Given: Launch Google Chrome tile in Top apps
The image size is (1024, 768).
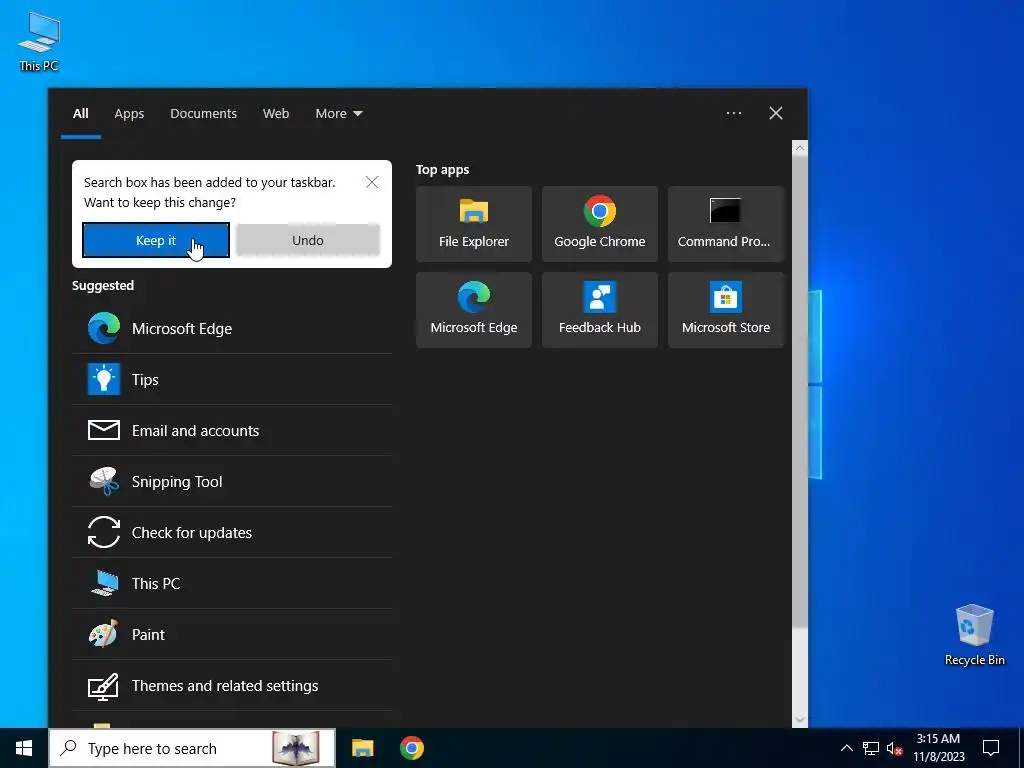Looking at the screenshot, I should [600, 224].
